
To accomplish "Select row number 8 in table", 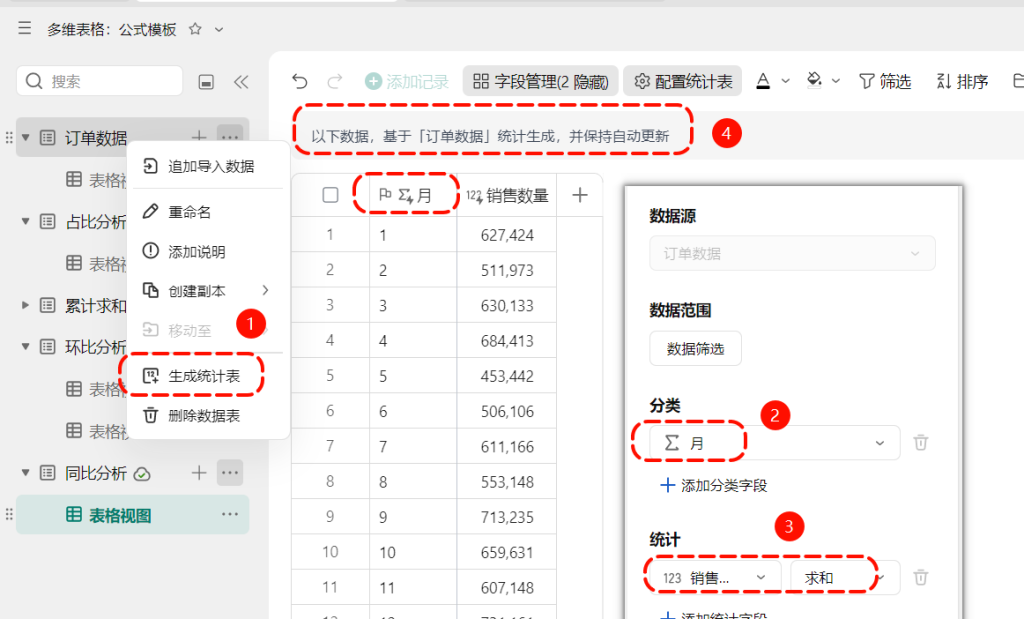I will [x=330, y=482].
